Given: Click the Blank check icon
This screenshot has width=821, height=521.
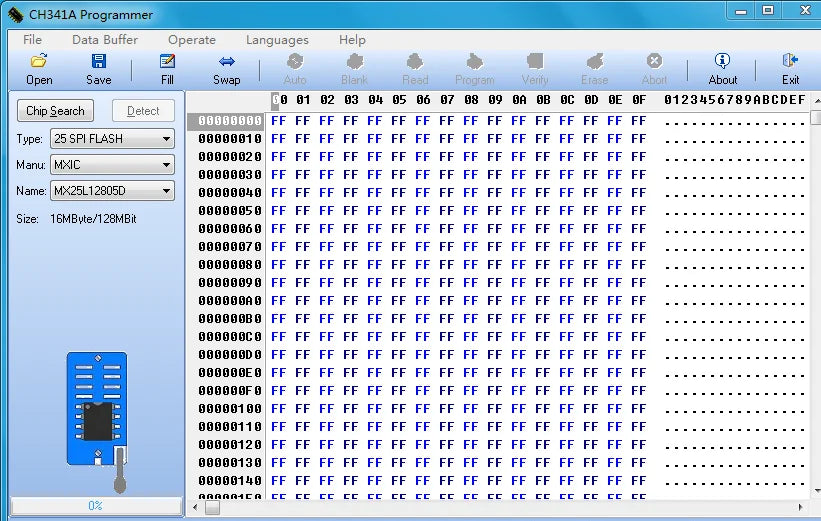Looking at the screenshot, I should (x=354, y=62).
